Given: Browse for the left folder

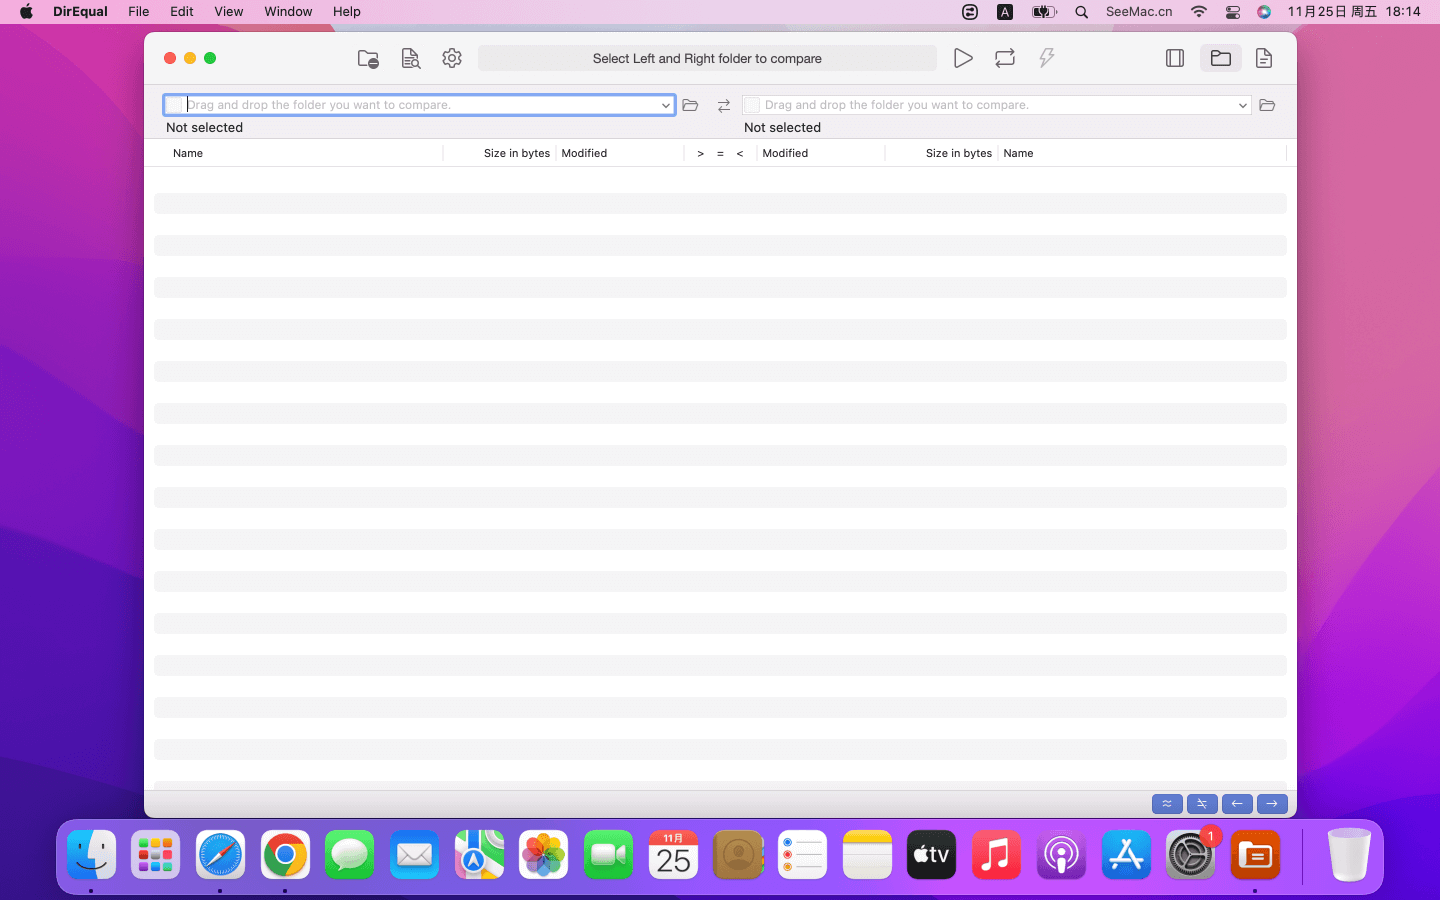Looking at the screenshot, I should (x=690, y=105).
